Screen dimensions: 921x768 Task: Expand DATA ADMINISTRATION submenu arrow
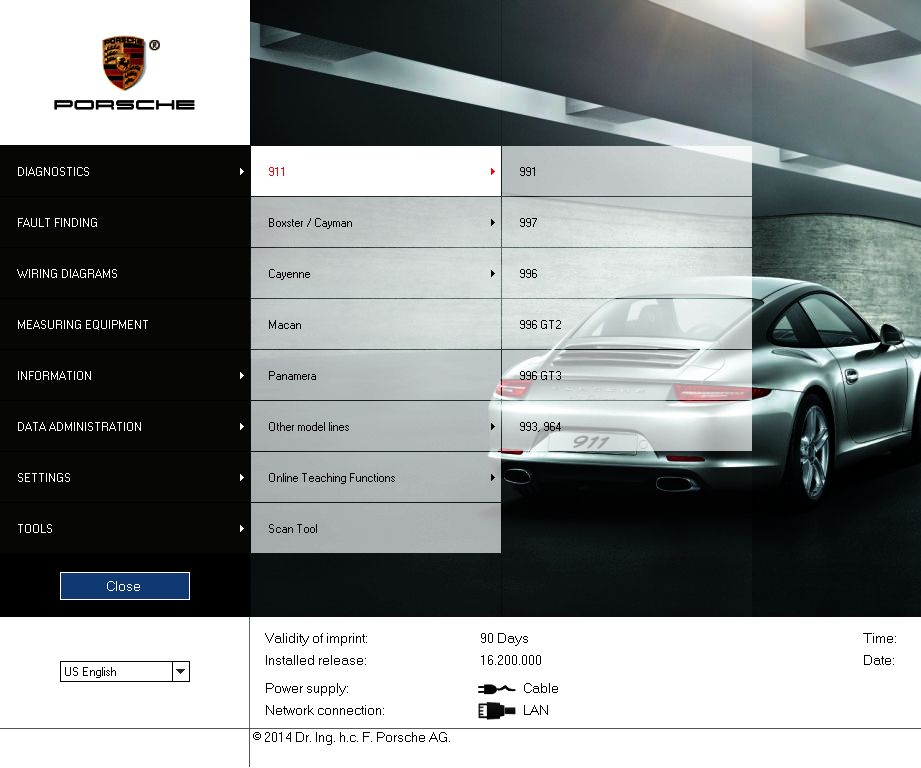(x=241, y=427)
